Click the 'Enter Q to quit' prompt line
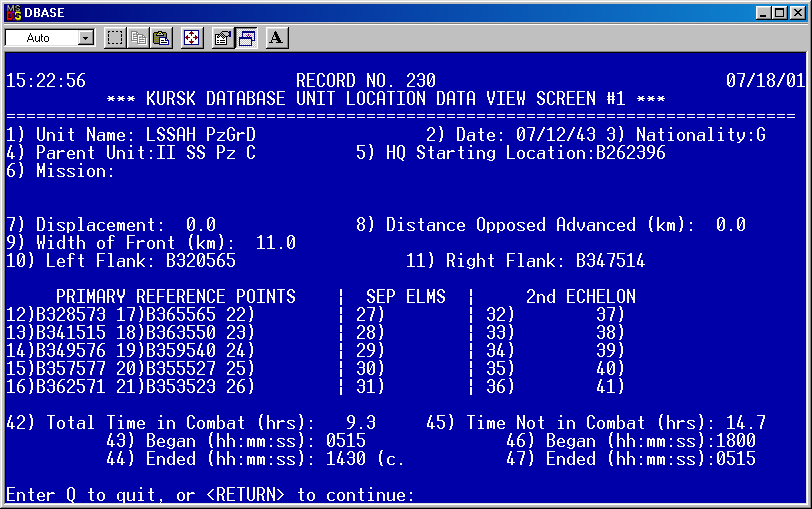The width and height of the screenshot is (812, 509). click(210, 495)
